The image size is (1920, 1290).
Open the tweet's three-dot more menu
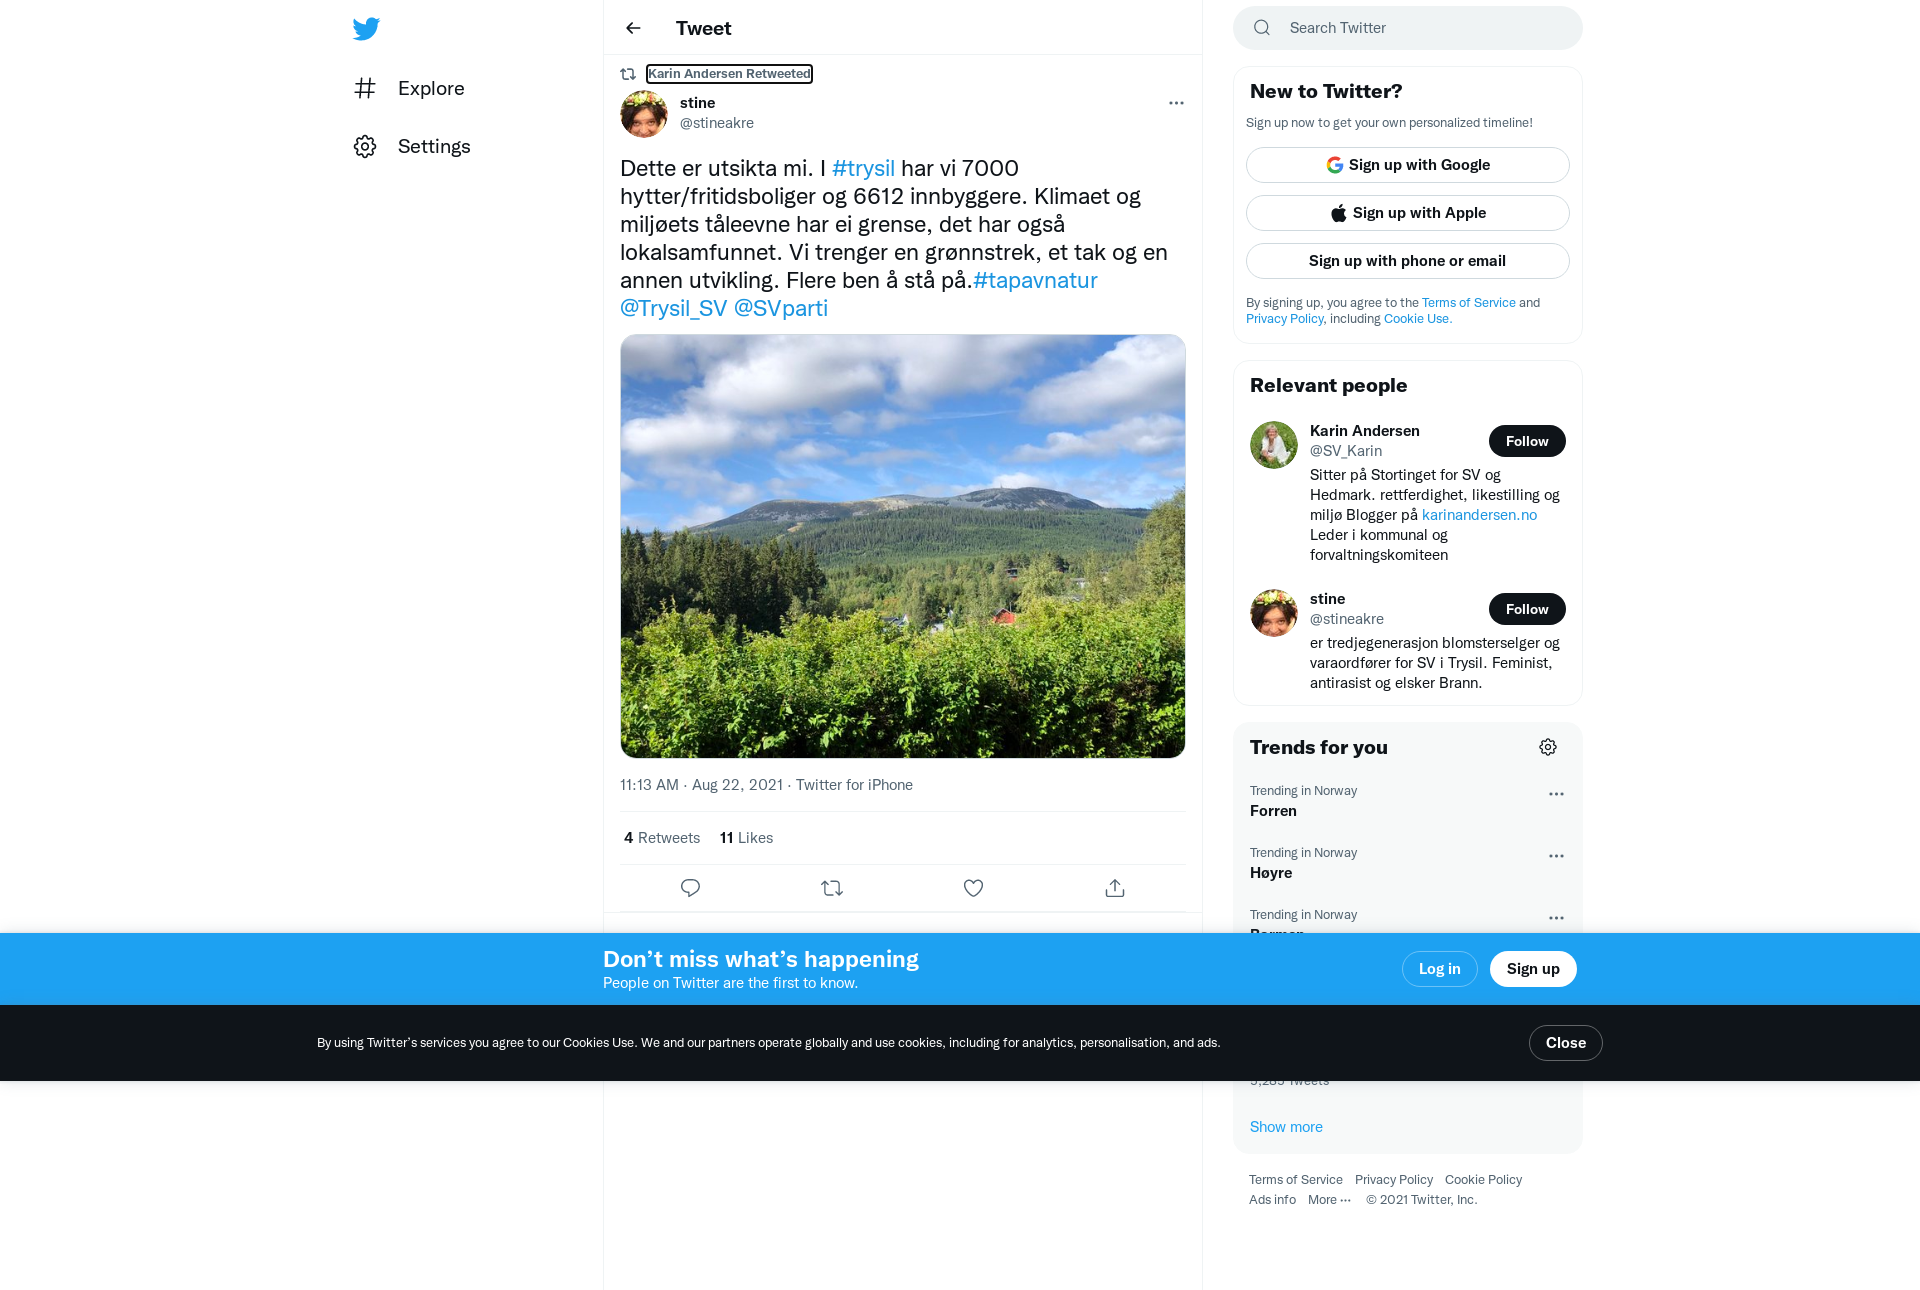point(1176,103)
